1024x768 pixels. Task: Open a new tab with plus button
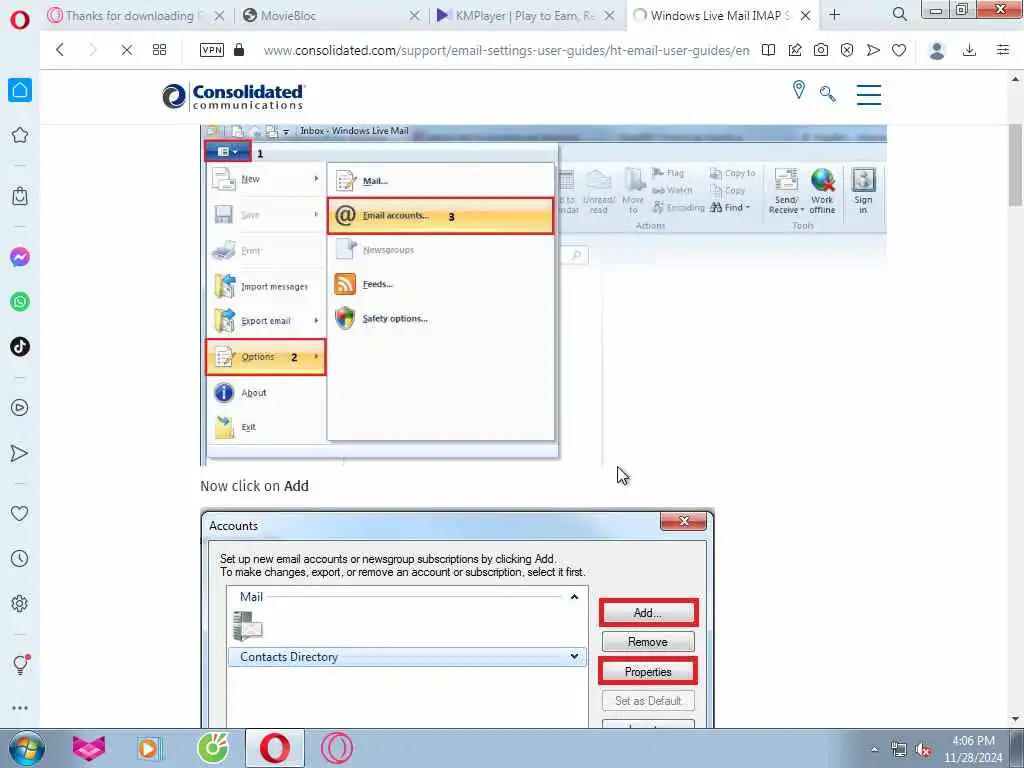pos(835,14)
